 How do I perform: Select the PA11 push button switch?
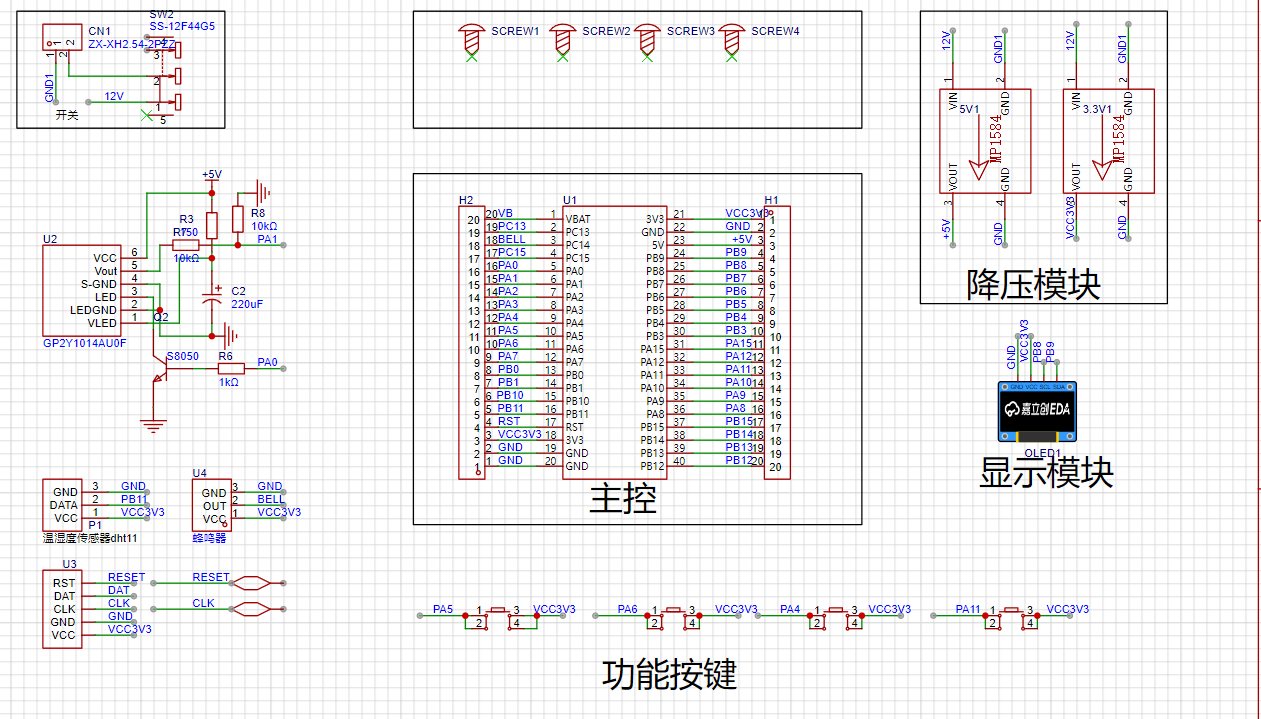[x=1011, y=616]
